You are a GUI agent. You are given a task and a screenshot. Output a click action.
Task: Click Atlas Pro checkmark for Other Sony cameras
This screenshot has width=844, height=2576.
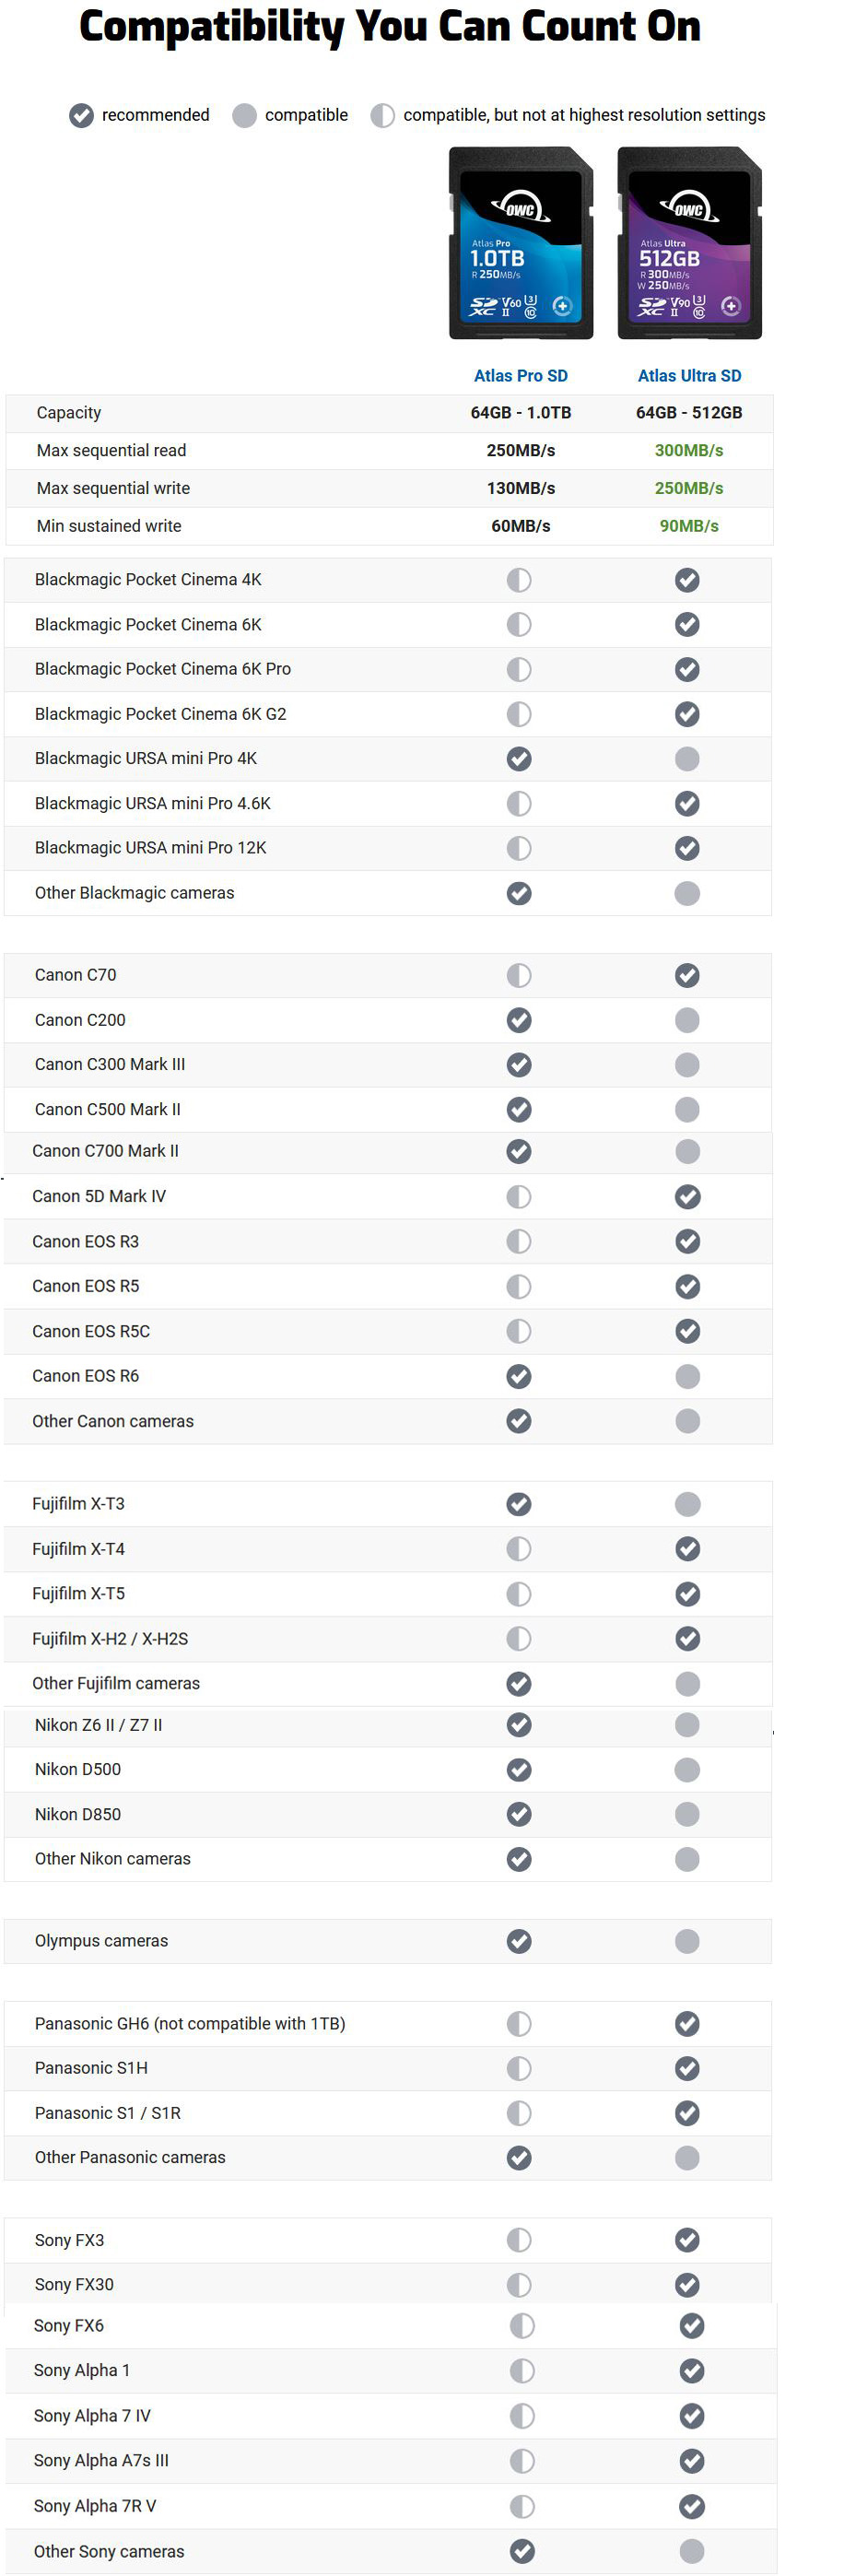pyautogui.click(x=522, y=2551)
